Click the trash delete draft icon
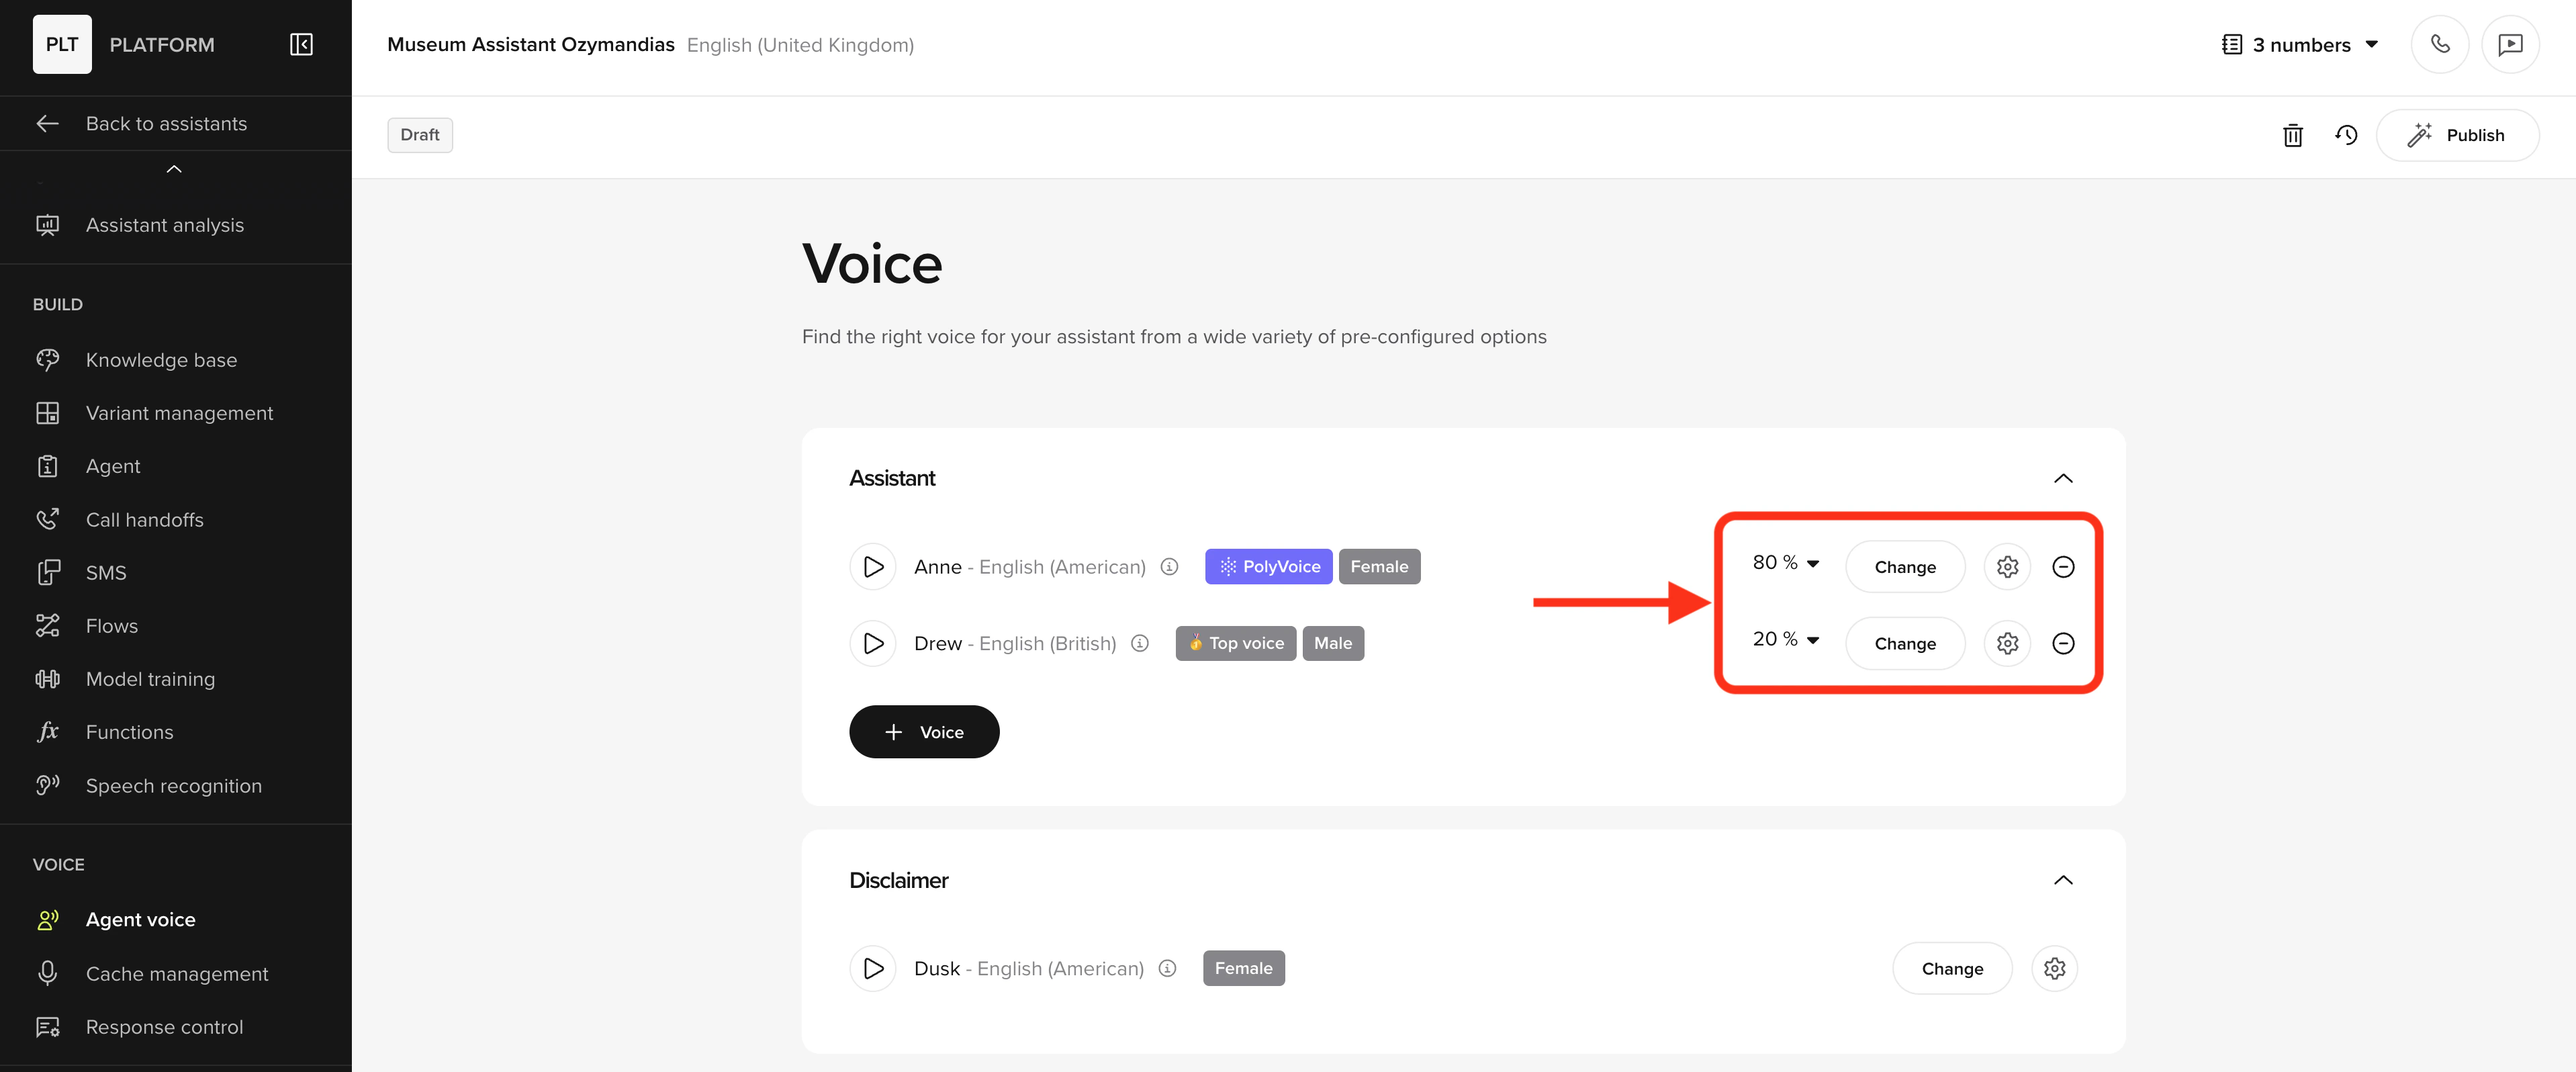Image resolution: width=2576 pixels, height=1072 pixels. coord(2292,135)
